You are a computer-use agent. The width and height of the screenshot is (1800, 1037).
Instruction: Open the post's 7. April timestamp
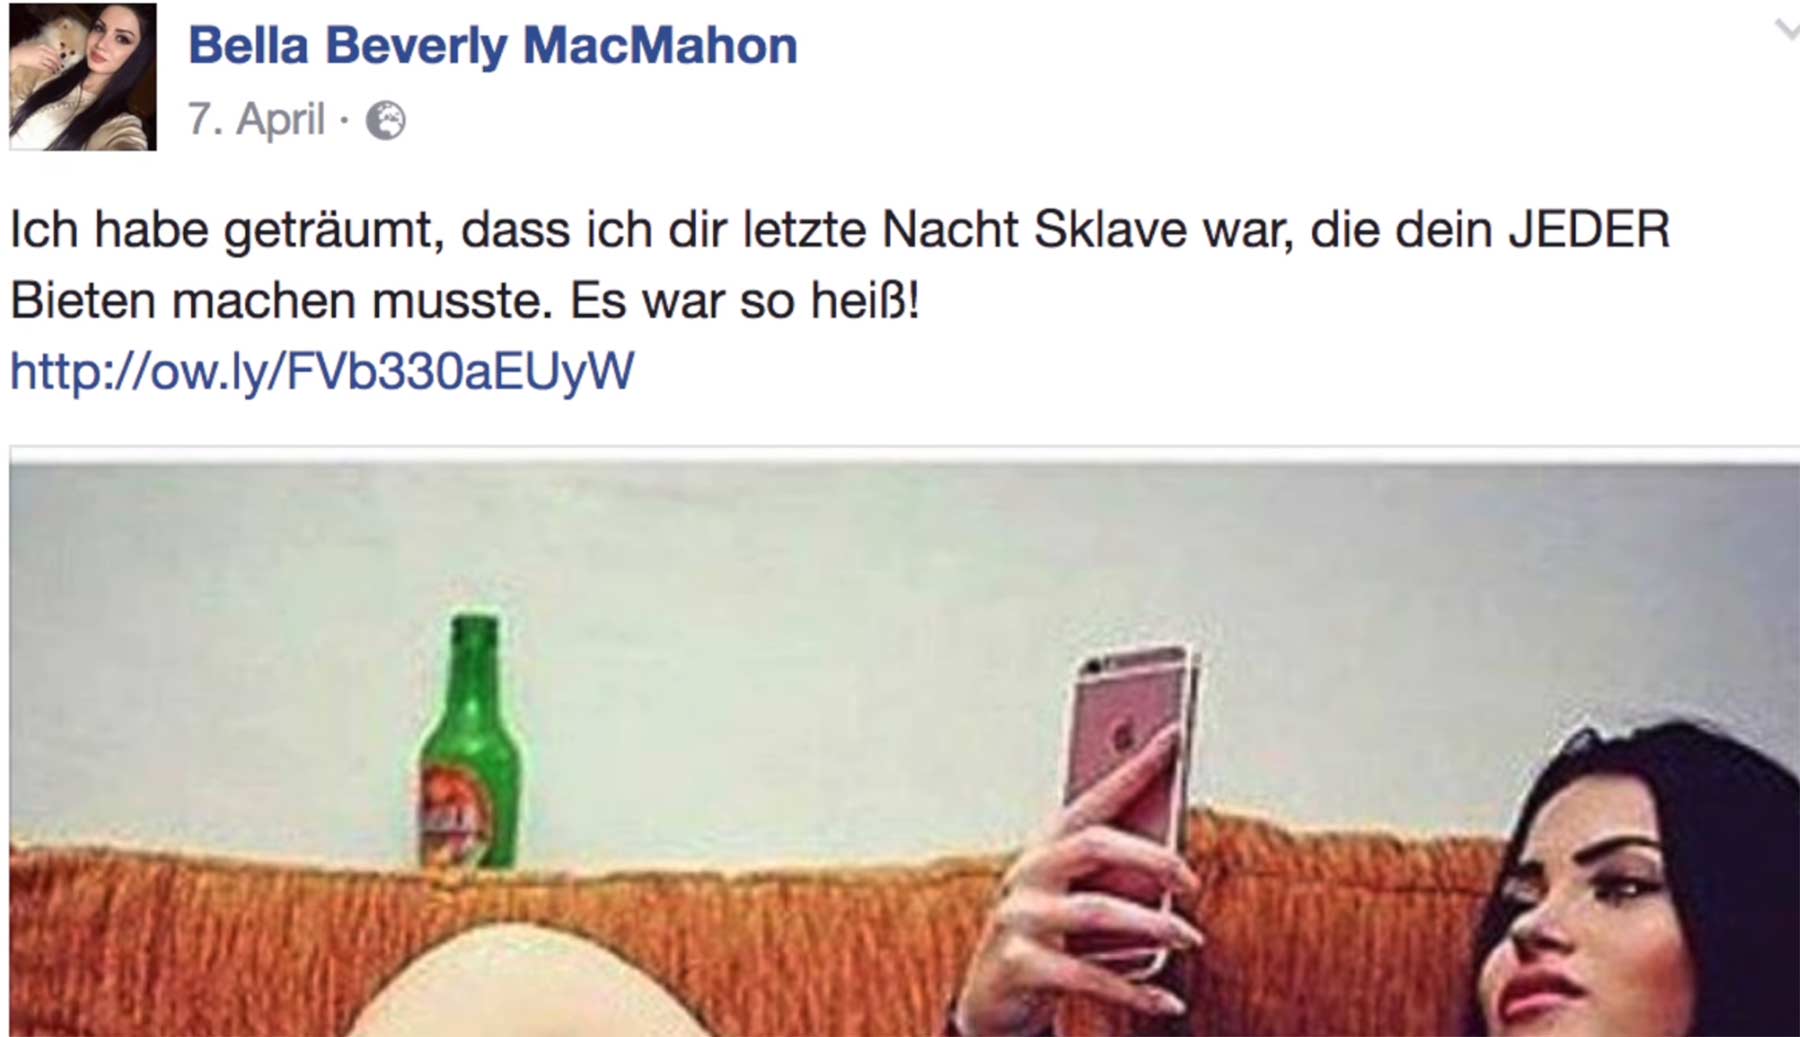(256, 120)
